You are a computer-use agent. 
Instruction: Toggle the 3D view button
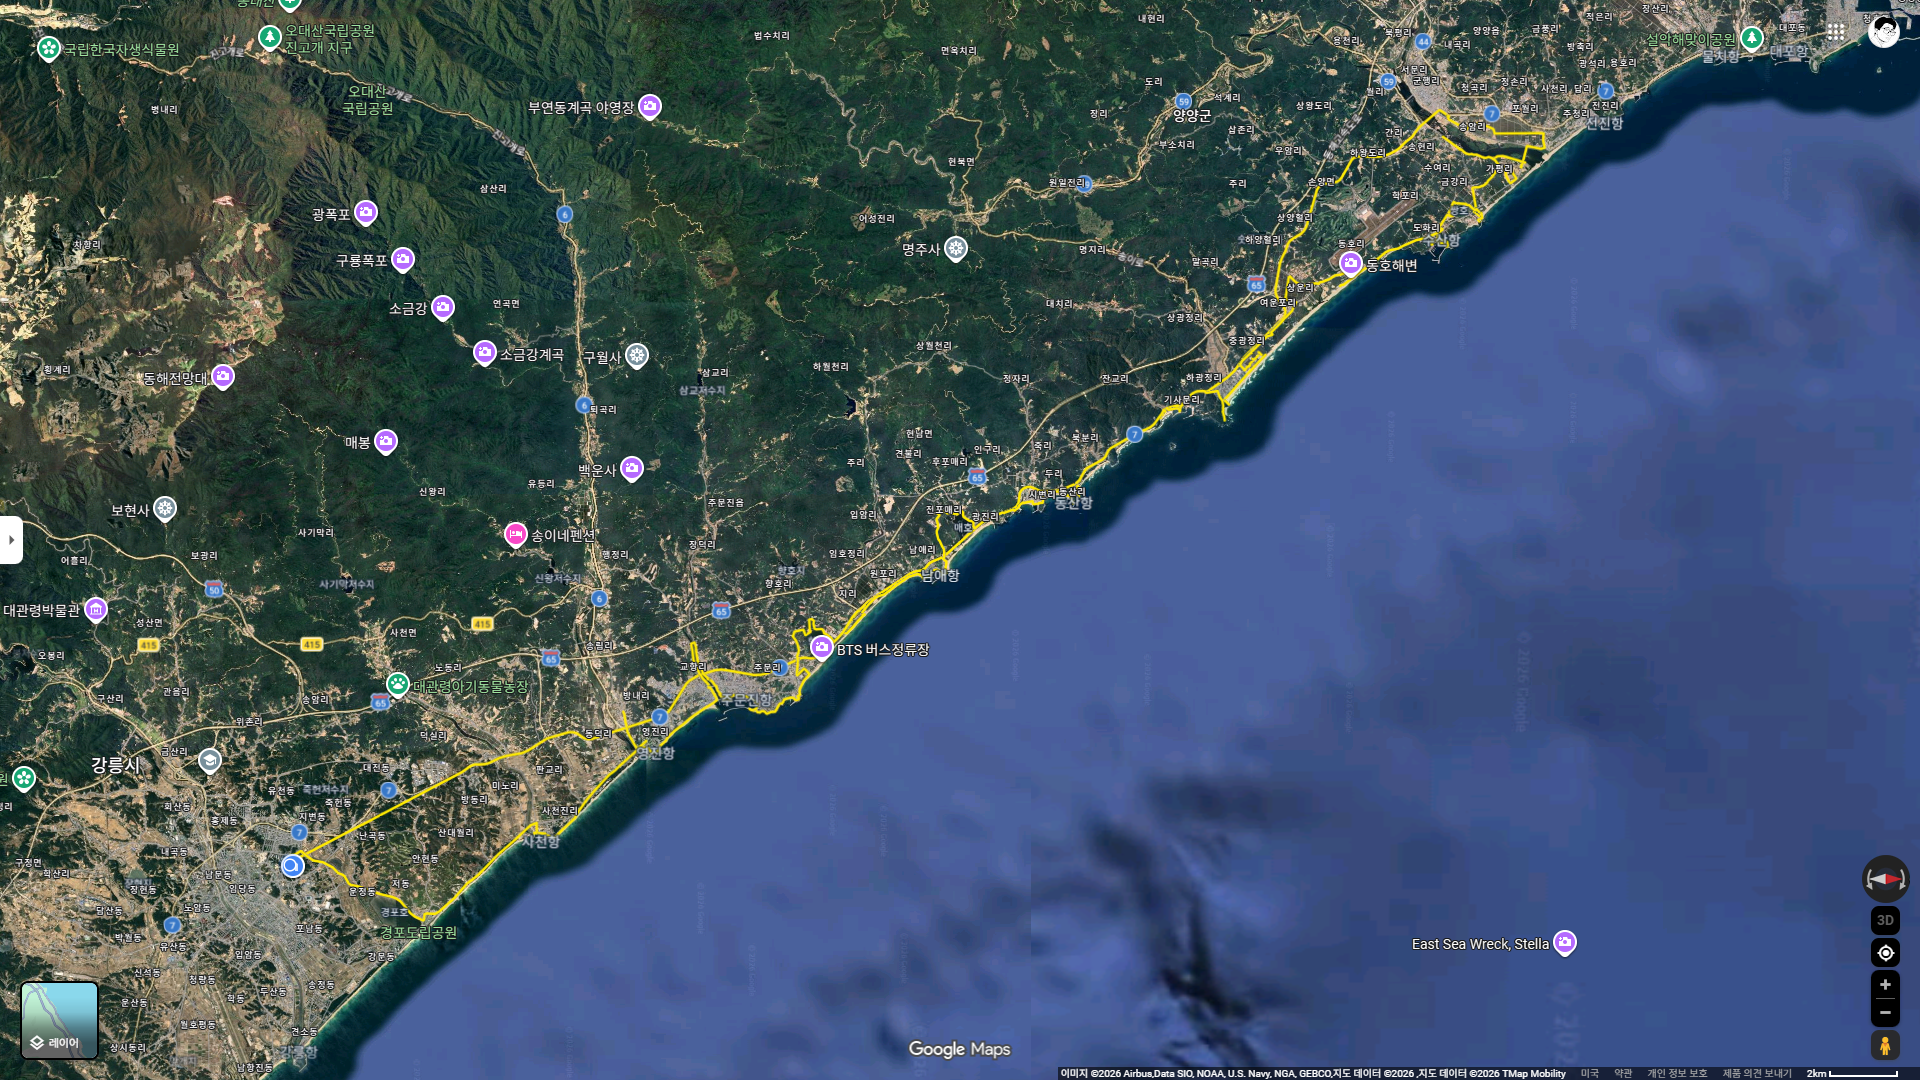click(x=1885, y=920)
